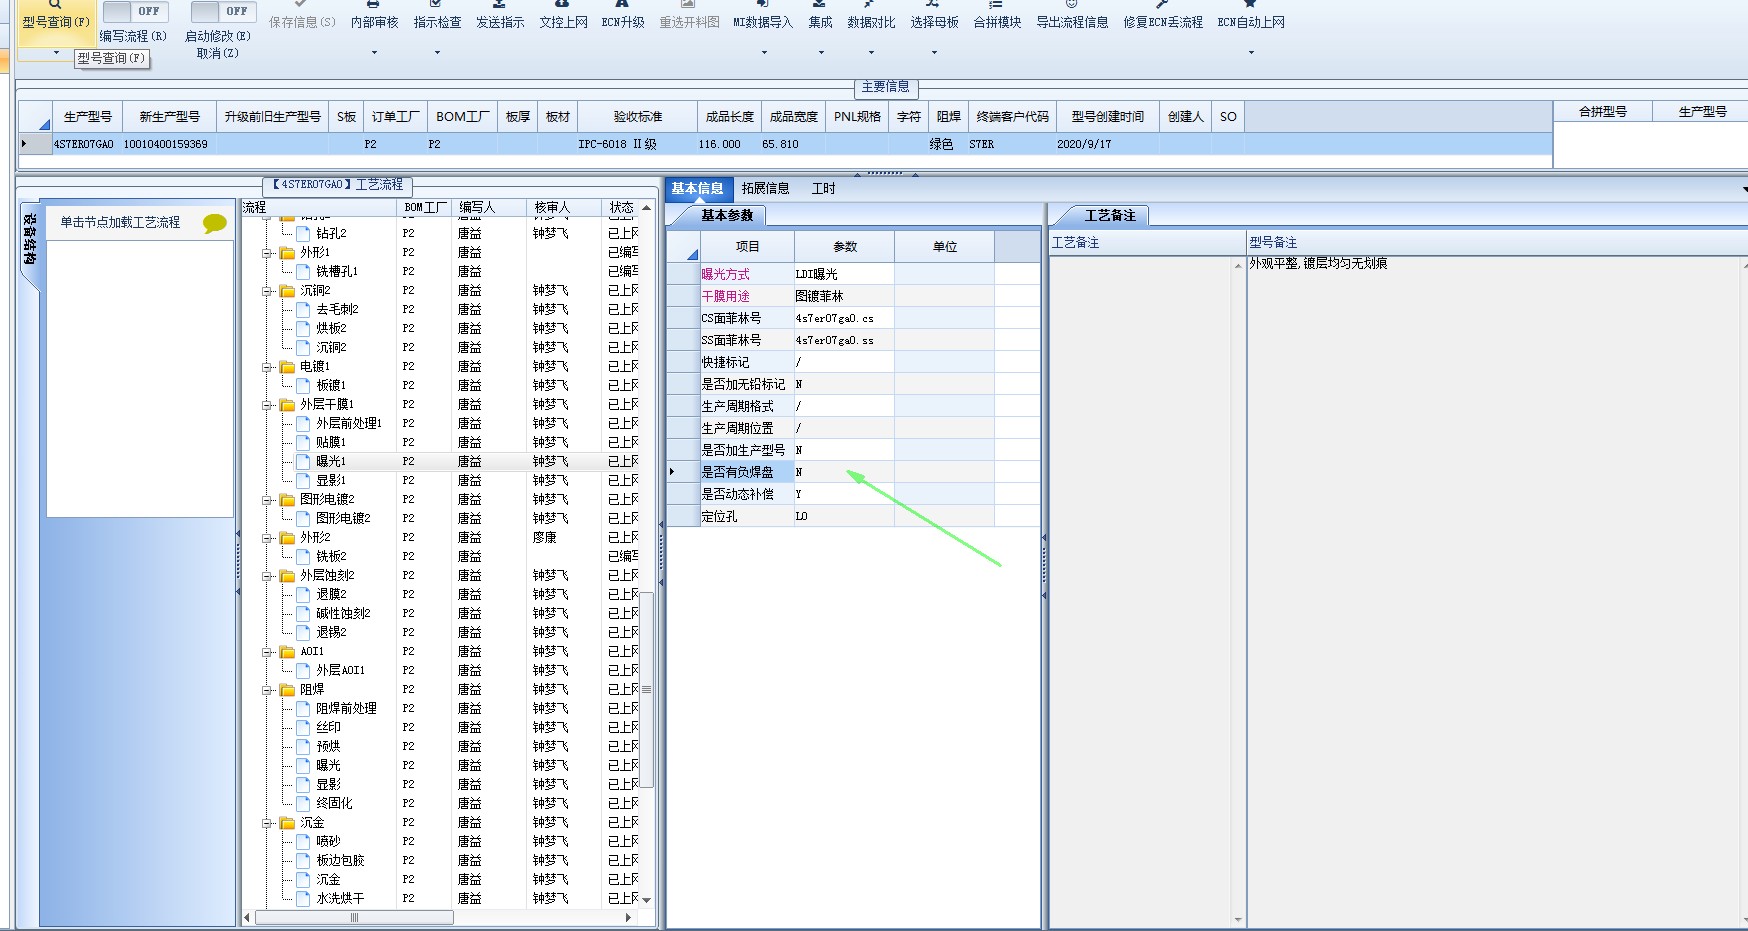Click the document icon beside 喷砂

[303, 842]
